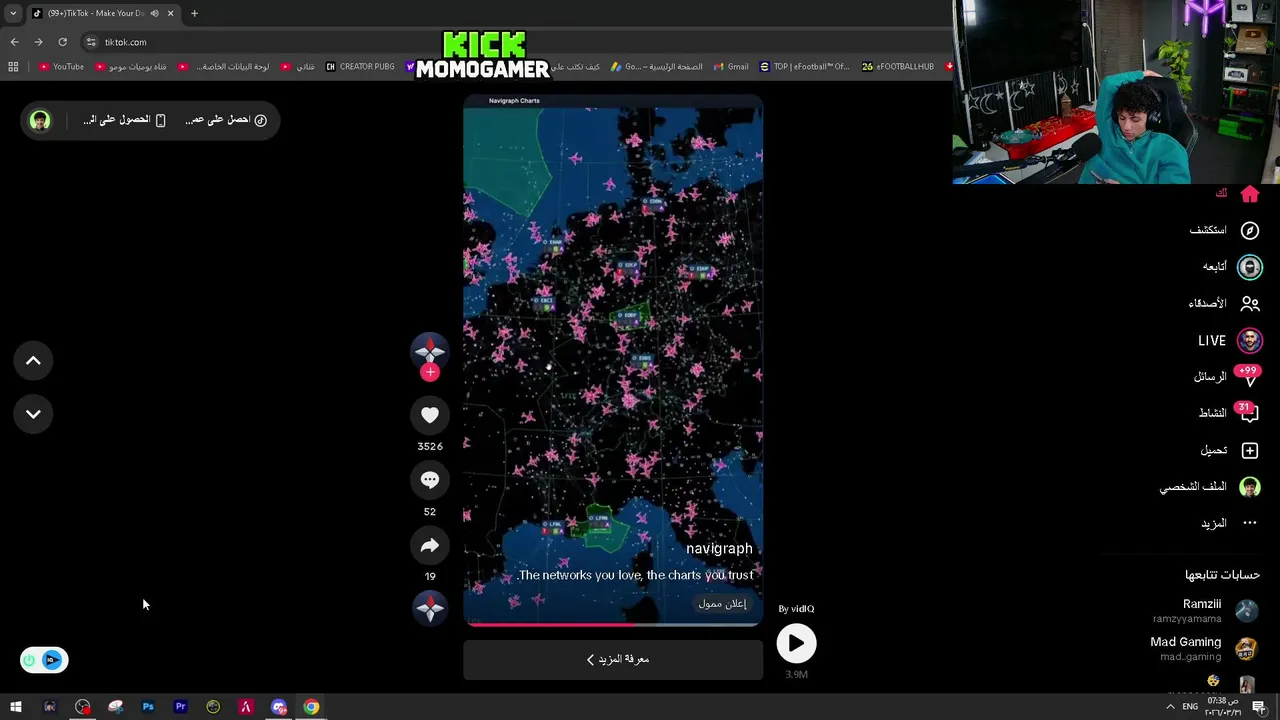Open تحميل (Upload) in the sidebar
The image size is (1280, 720).
click(1230, 450)
